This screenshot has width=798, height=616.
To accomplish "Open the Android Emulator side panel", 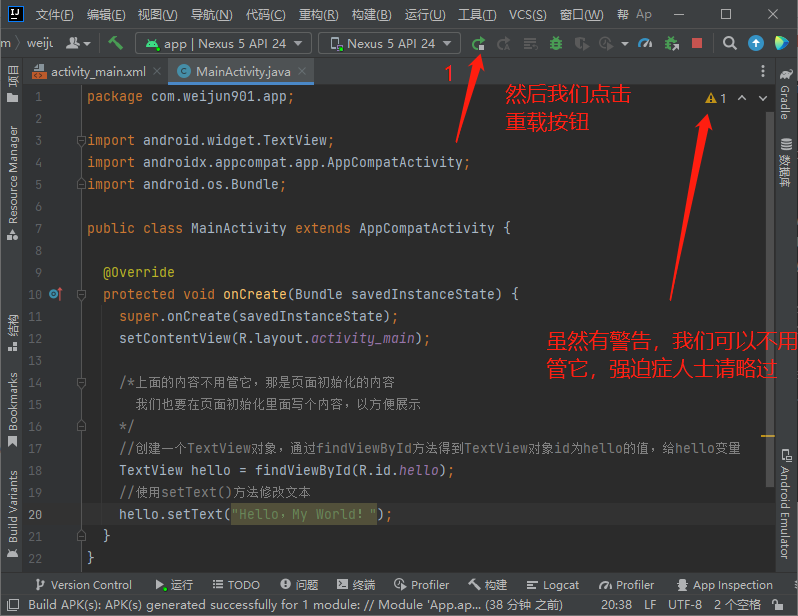I will [785, 503].
